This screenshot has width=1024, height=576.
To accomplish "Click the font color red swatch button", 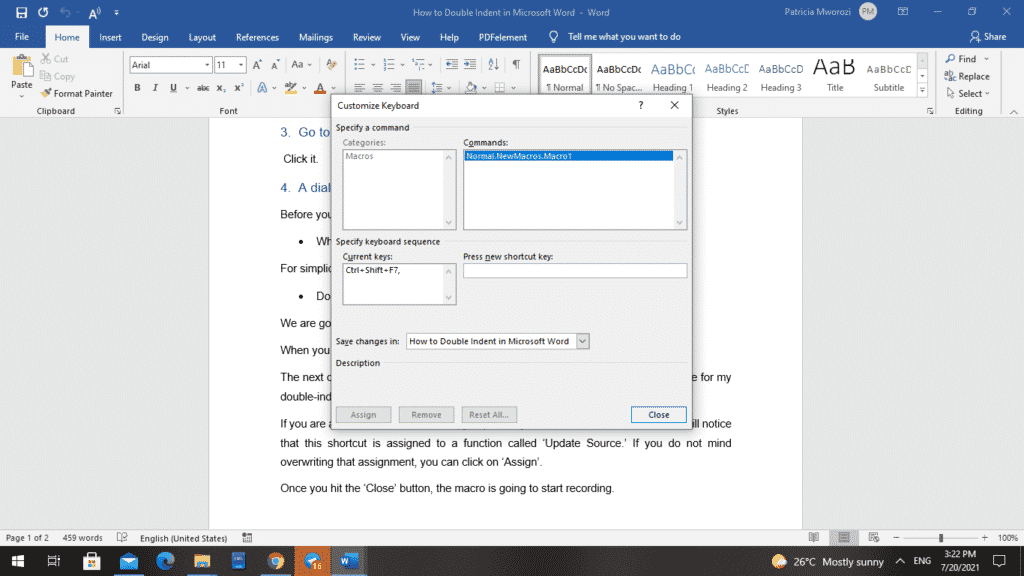I will click(x=320, y=88).
